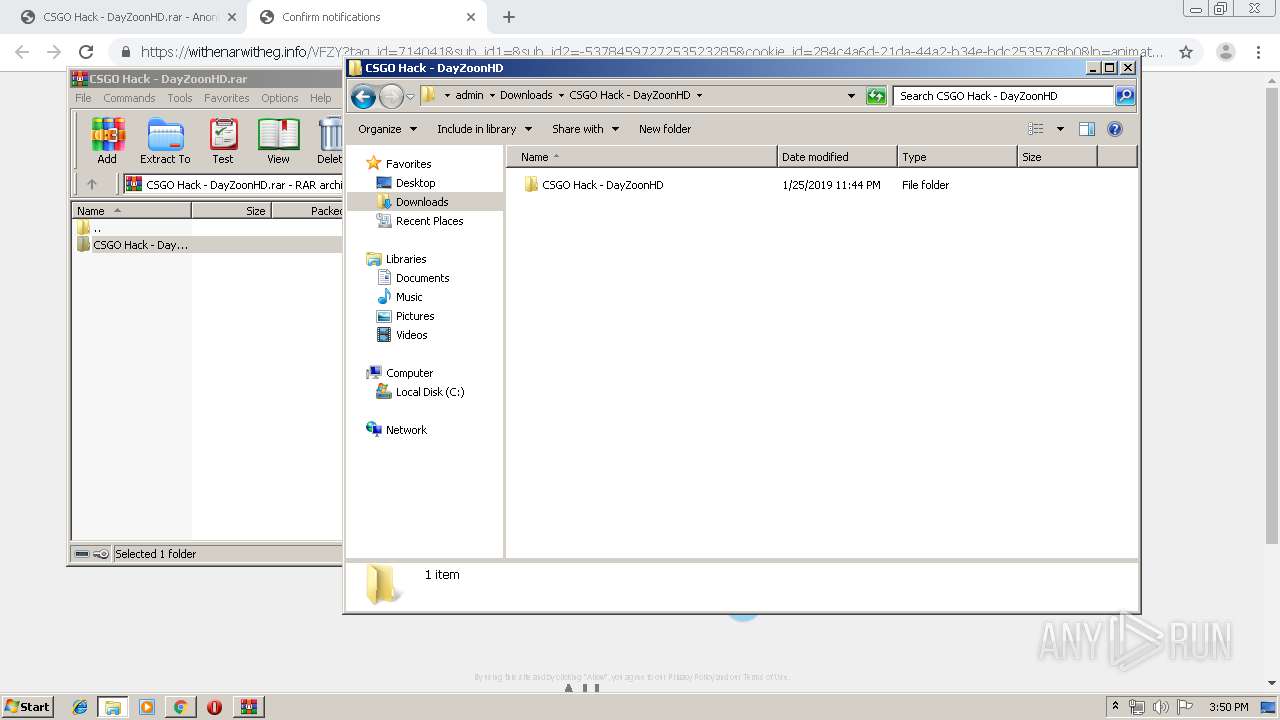1280x720 pixels.
Task: Open the Windows Explorer taskbar icon
Action: point(113,707)
